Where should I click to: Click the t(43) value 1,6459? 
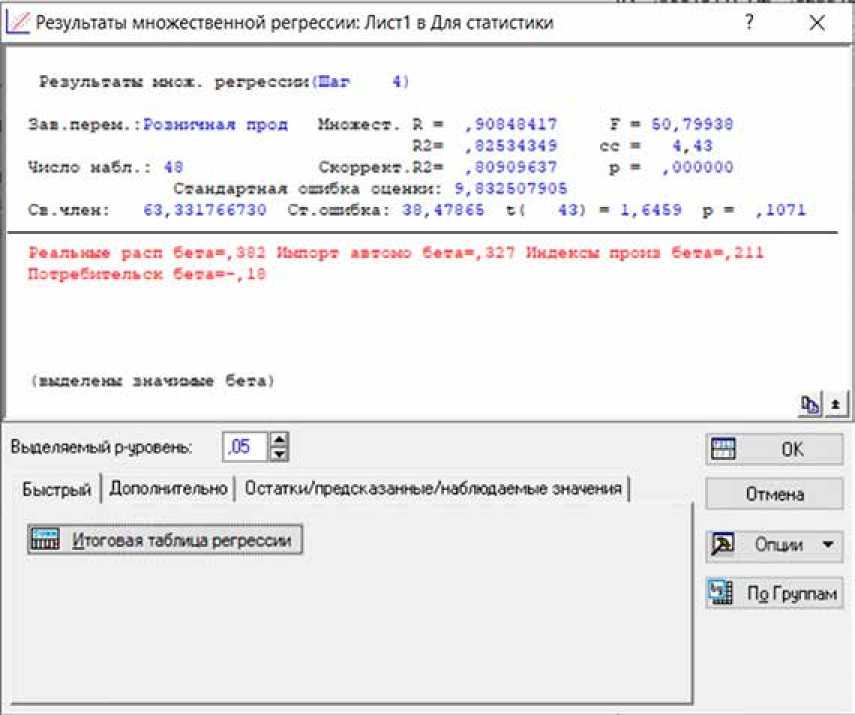[651, 210]
